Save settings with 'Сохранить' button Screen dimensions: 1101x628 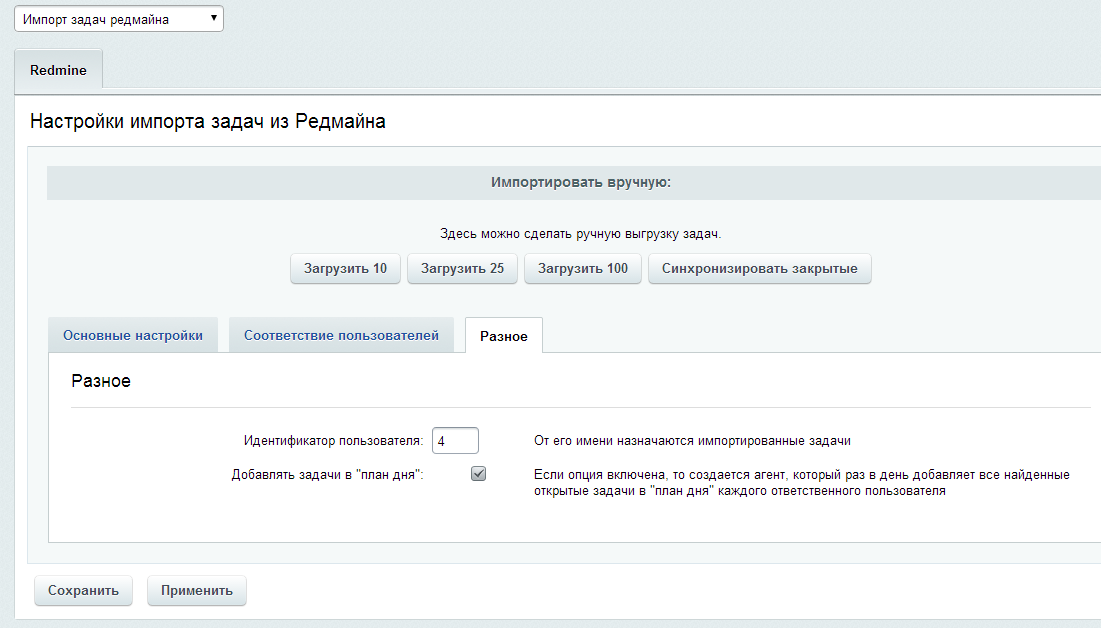tap(84, 591)
